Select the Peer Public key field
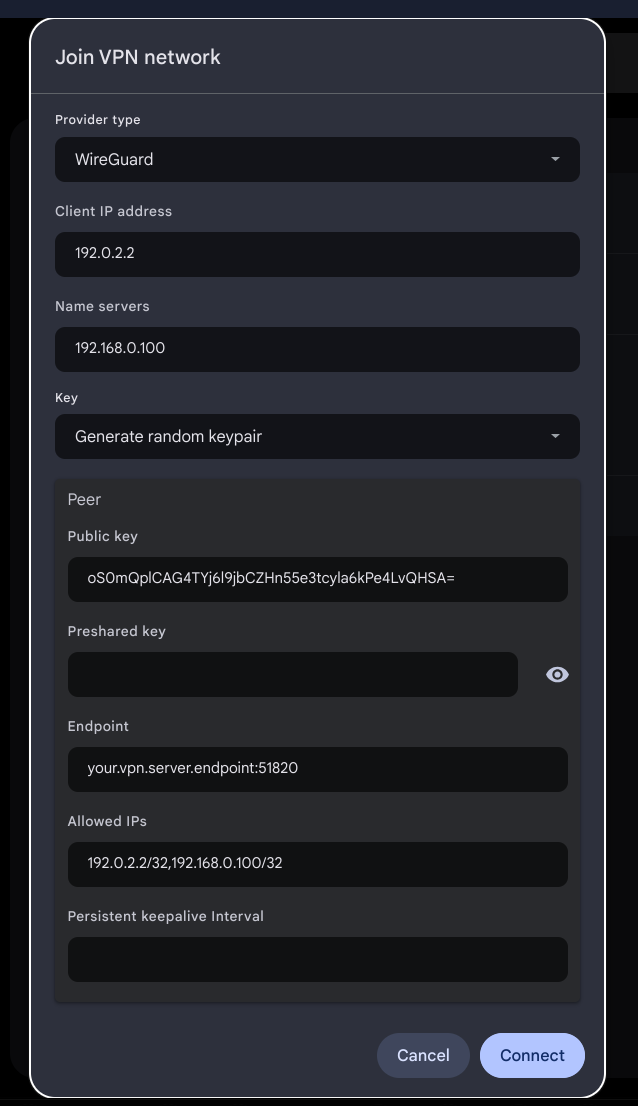The image size is (638, 1106). click(317, 579)
